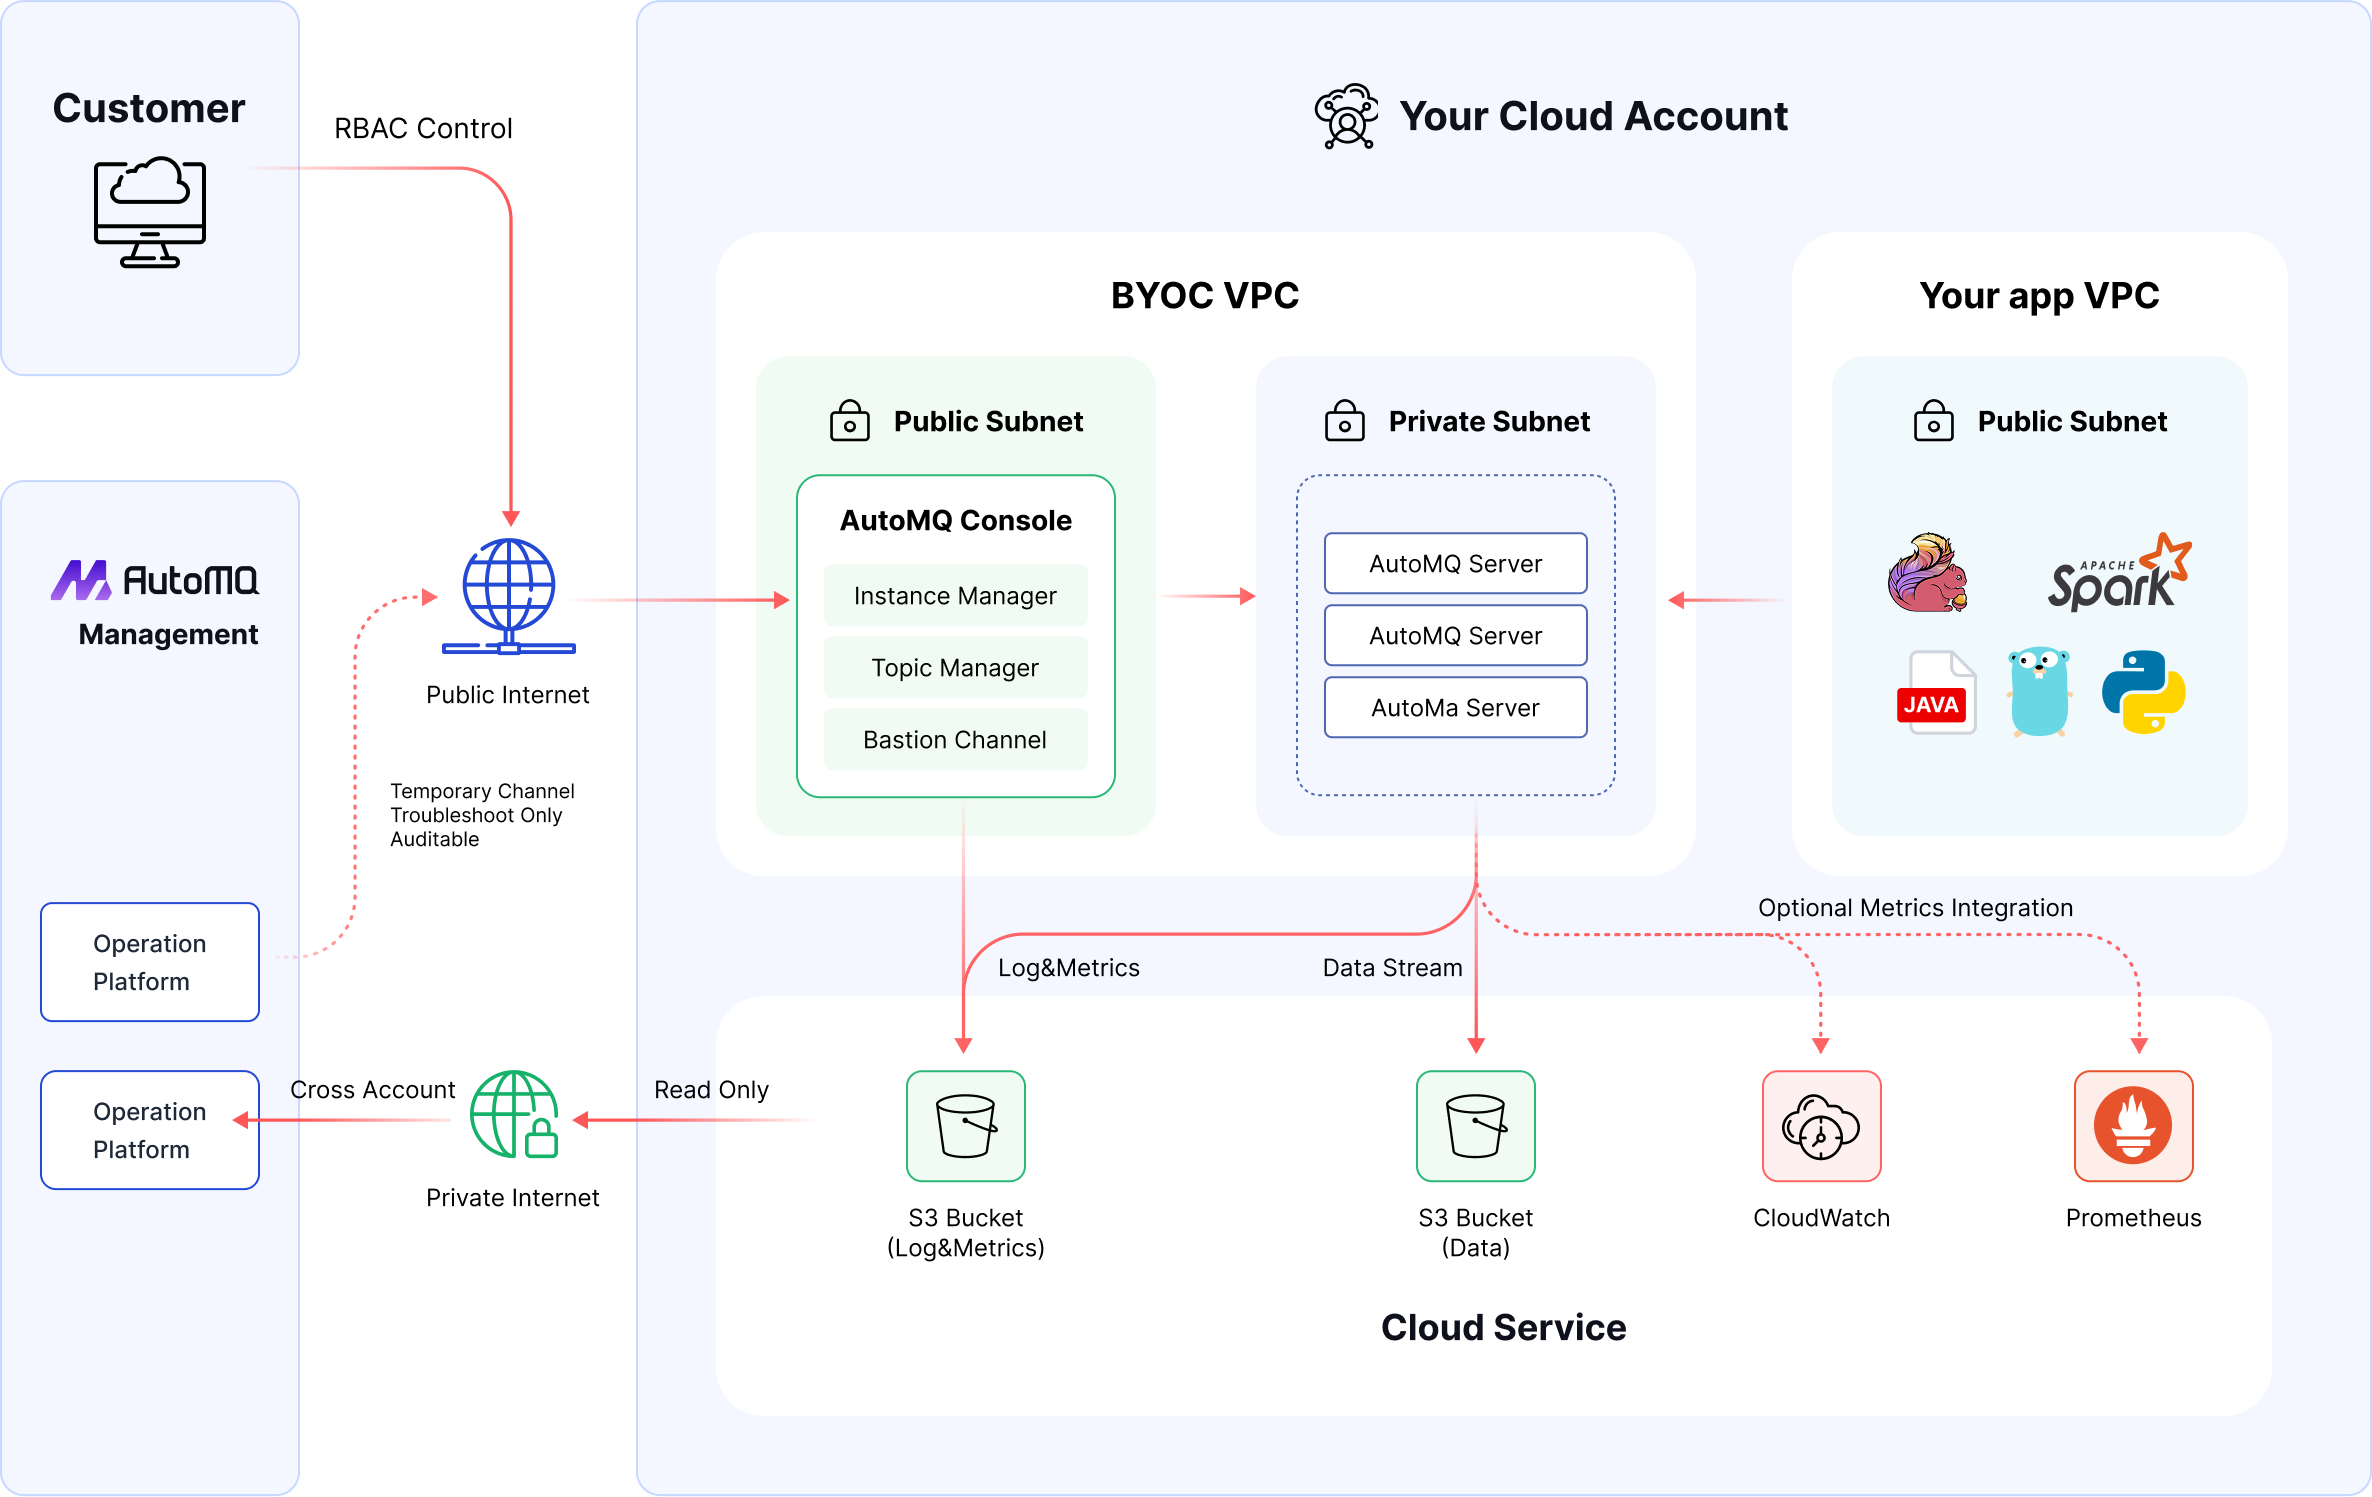
Task: Select the S3 Bucket Data icon
Action: [1475, 1126]
